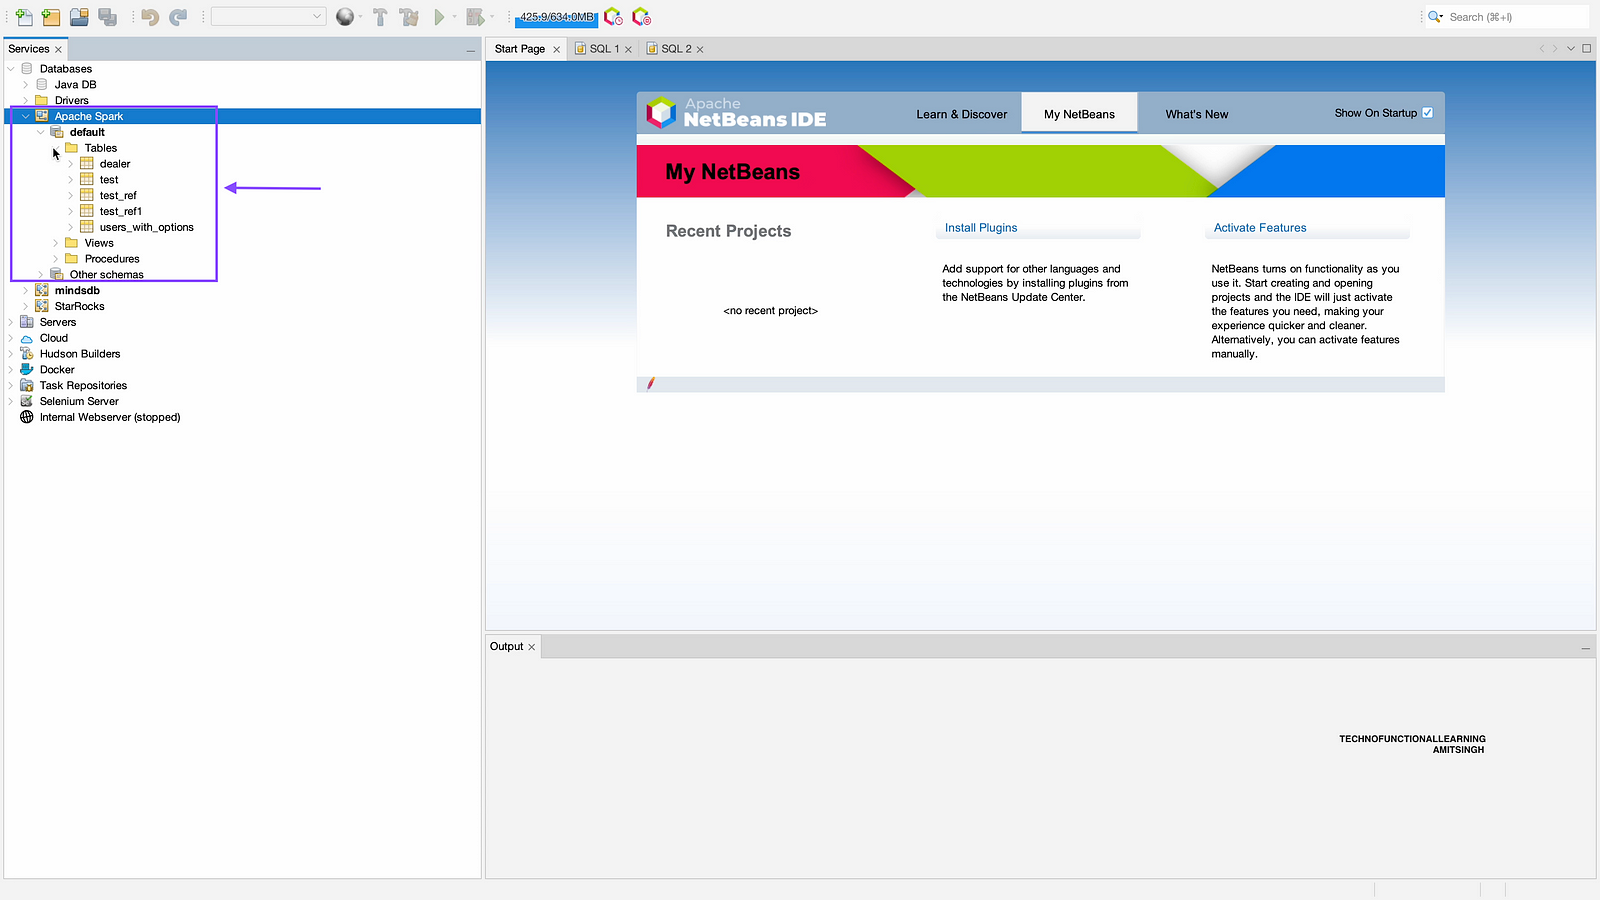1600x900 pixels.
Task: Click the Undo arrow icon
Action: [150, 17]
